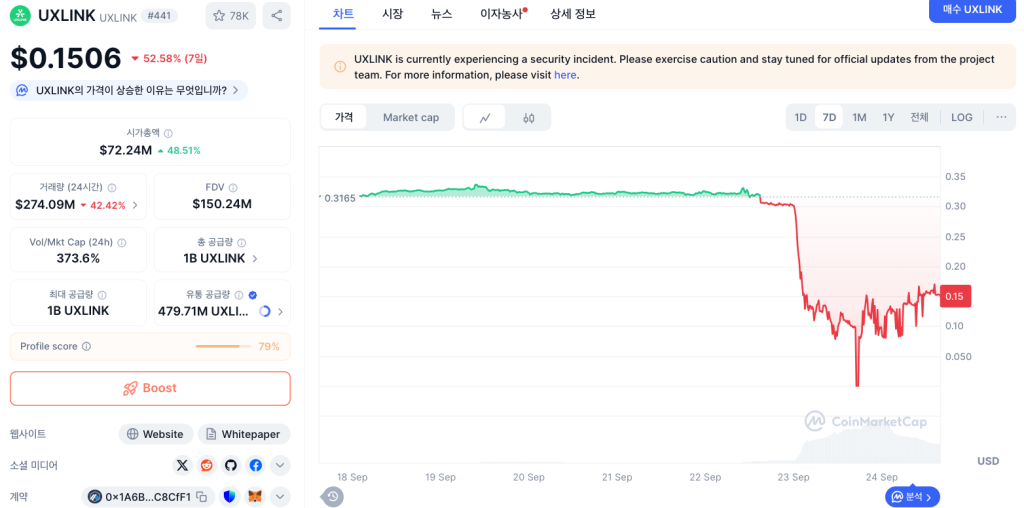Click the verified badge beside 유통 공급량
This screenshot has width=1024, height=508.
pyautogui.click(x=253, y=295)
